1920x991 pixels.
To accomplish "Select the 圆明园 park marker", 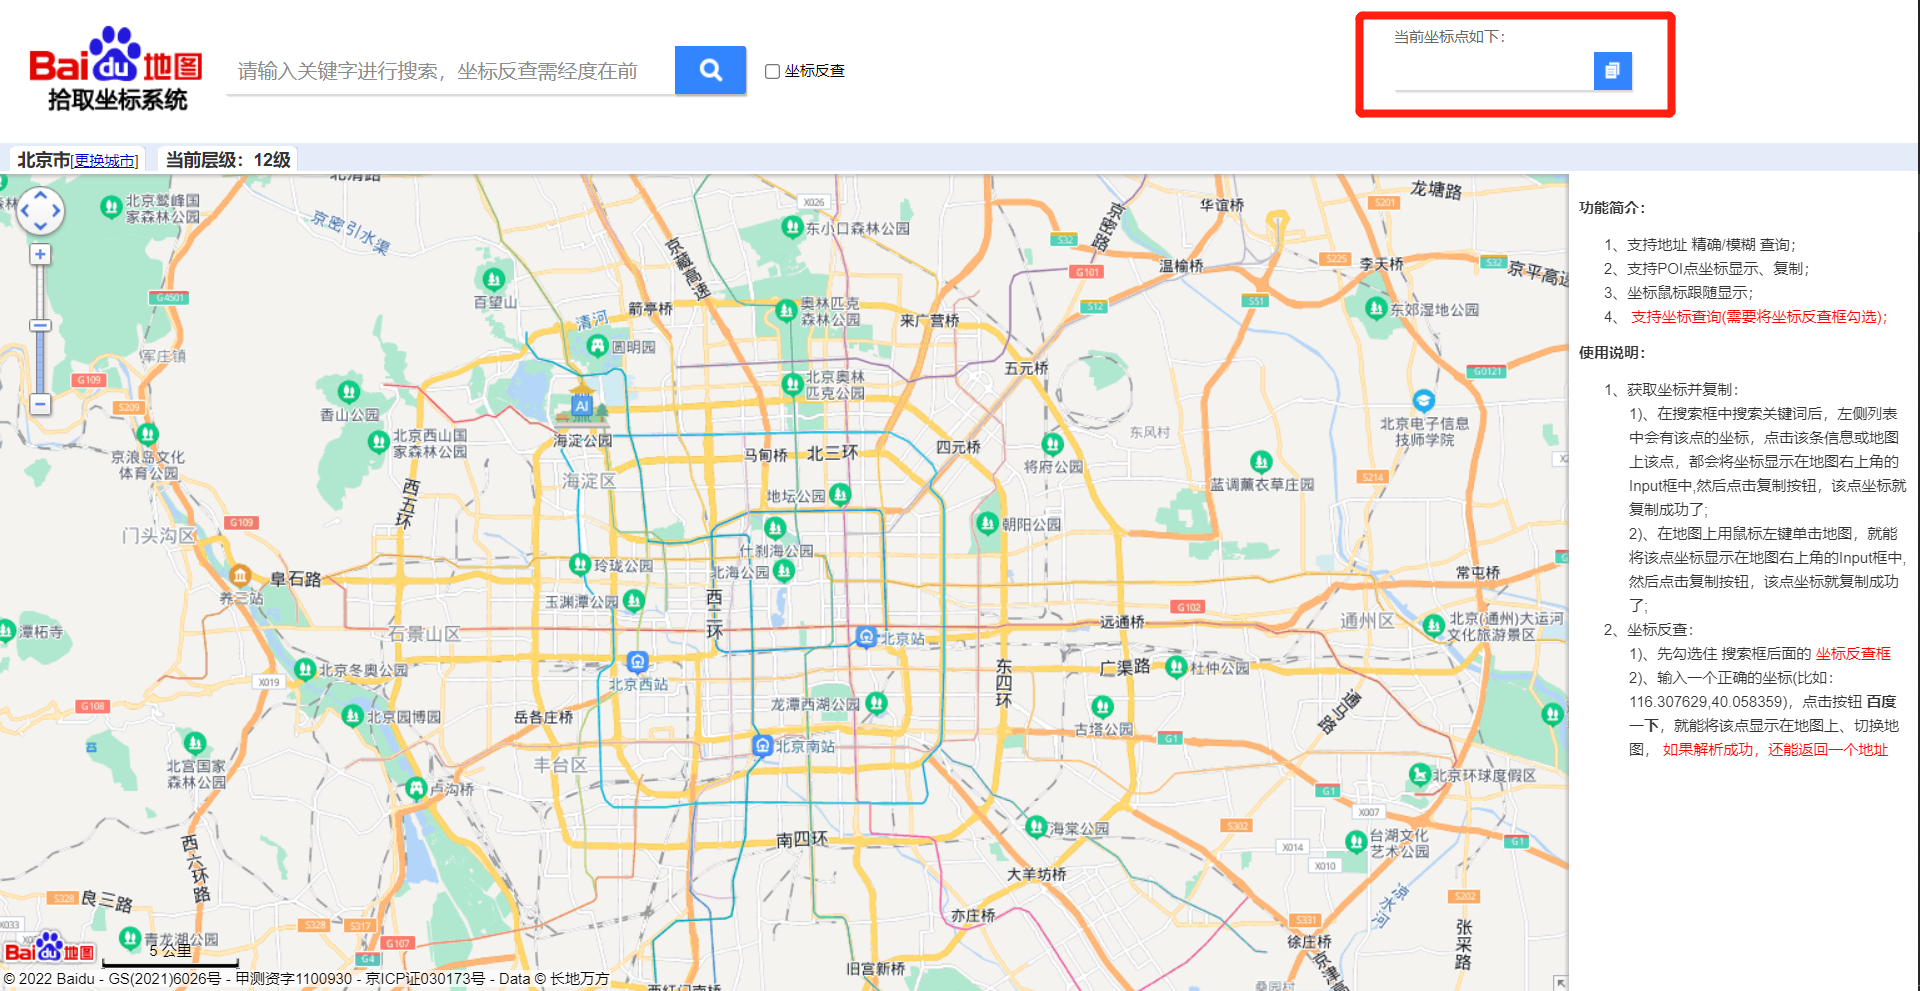I will tap(598, 346).
